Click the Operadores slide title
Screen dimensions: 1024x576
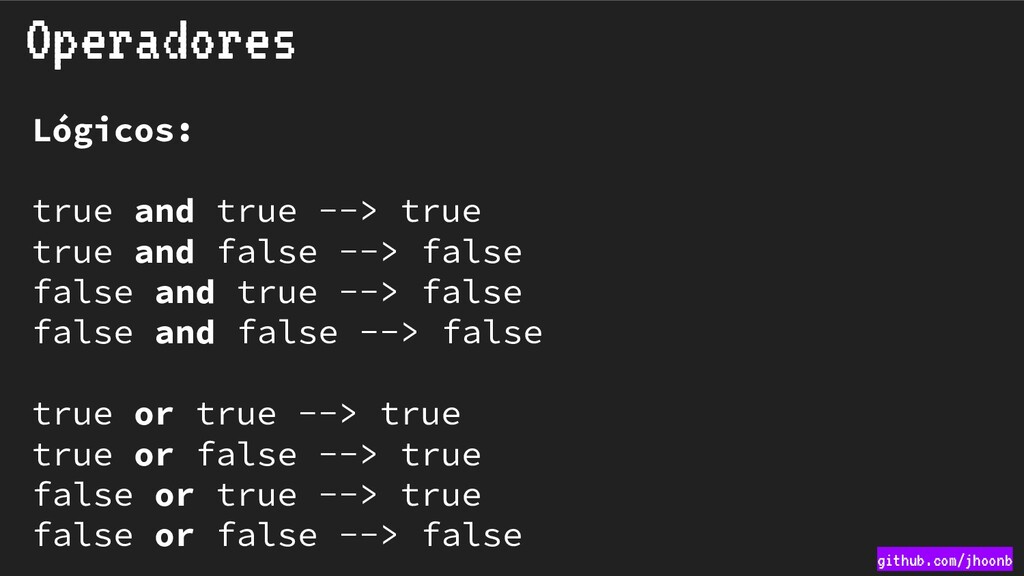[x=161, y=42]
